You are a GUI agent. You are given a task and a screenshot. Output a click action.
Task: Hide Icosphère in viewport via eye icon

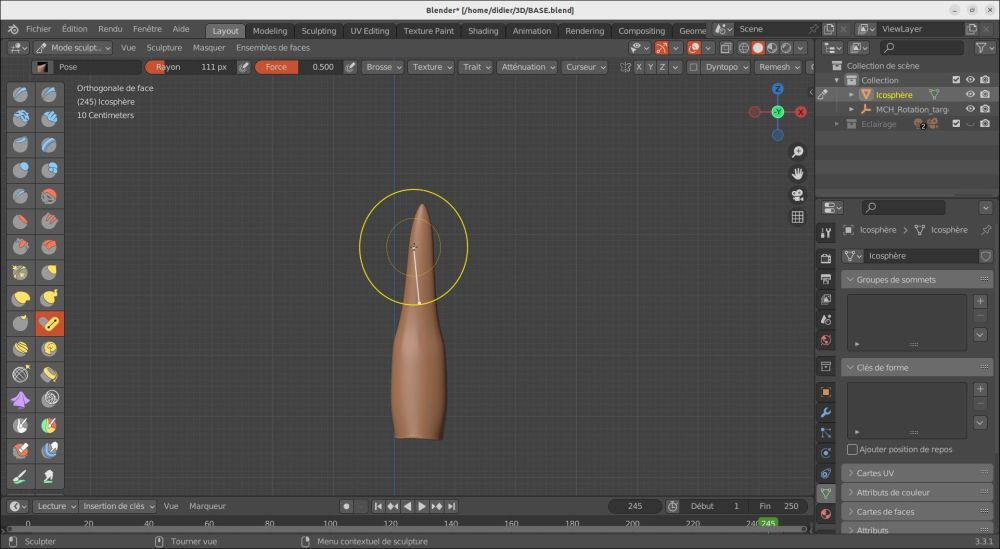click(x=969, y=95)
